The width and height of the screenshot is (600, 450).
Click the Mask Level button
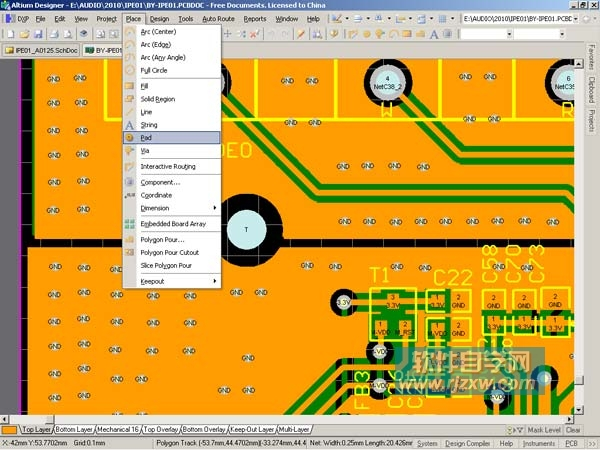coord(544,430)
